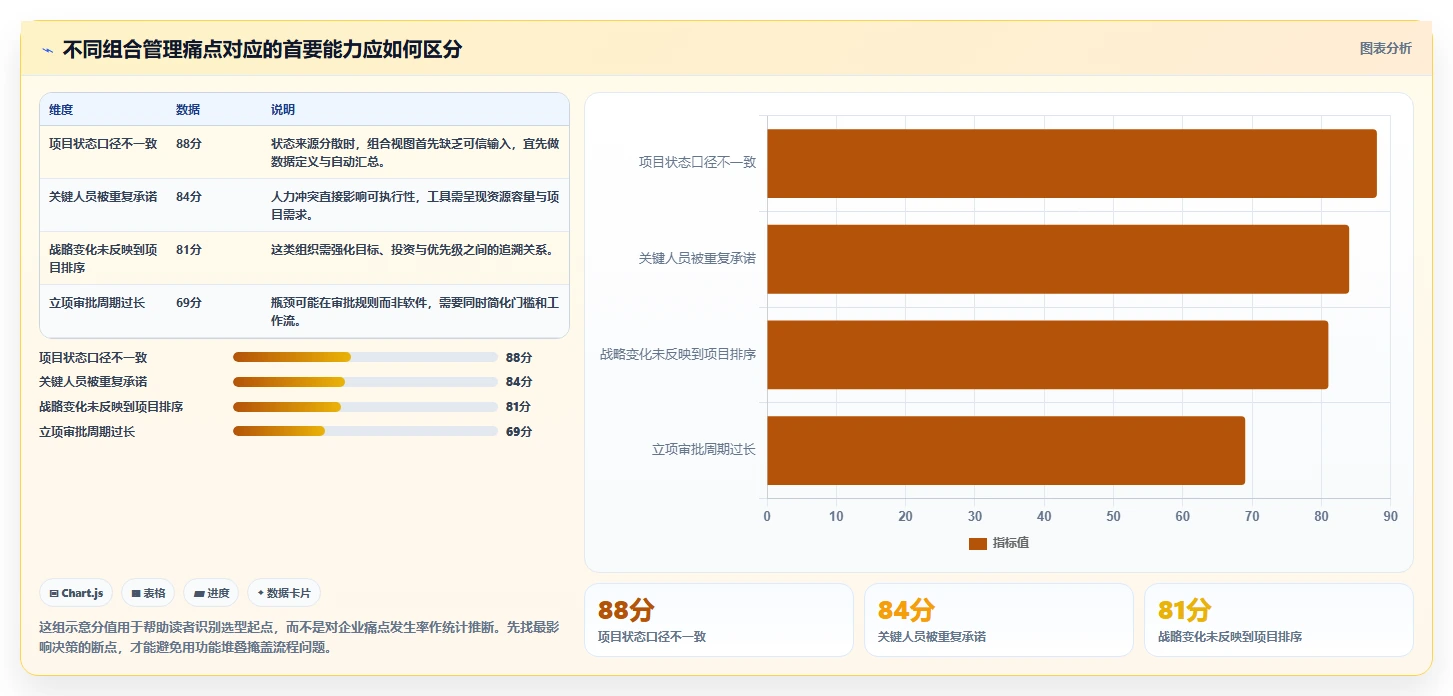Click the progress list label 立项审批周期过长
The width and height of the screenshot is (1453, 696).
coord(87,432)
